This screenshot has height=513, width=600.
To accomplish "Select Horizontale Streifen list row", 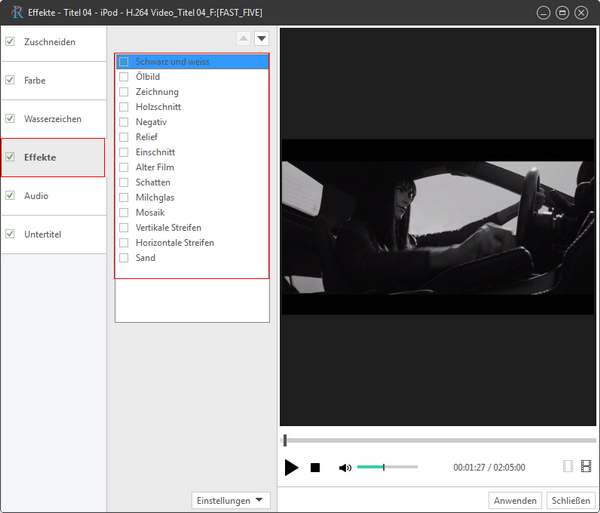I will click(192, 243).
